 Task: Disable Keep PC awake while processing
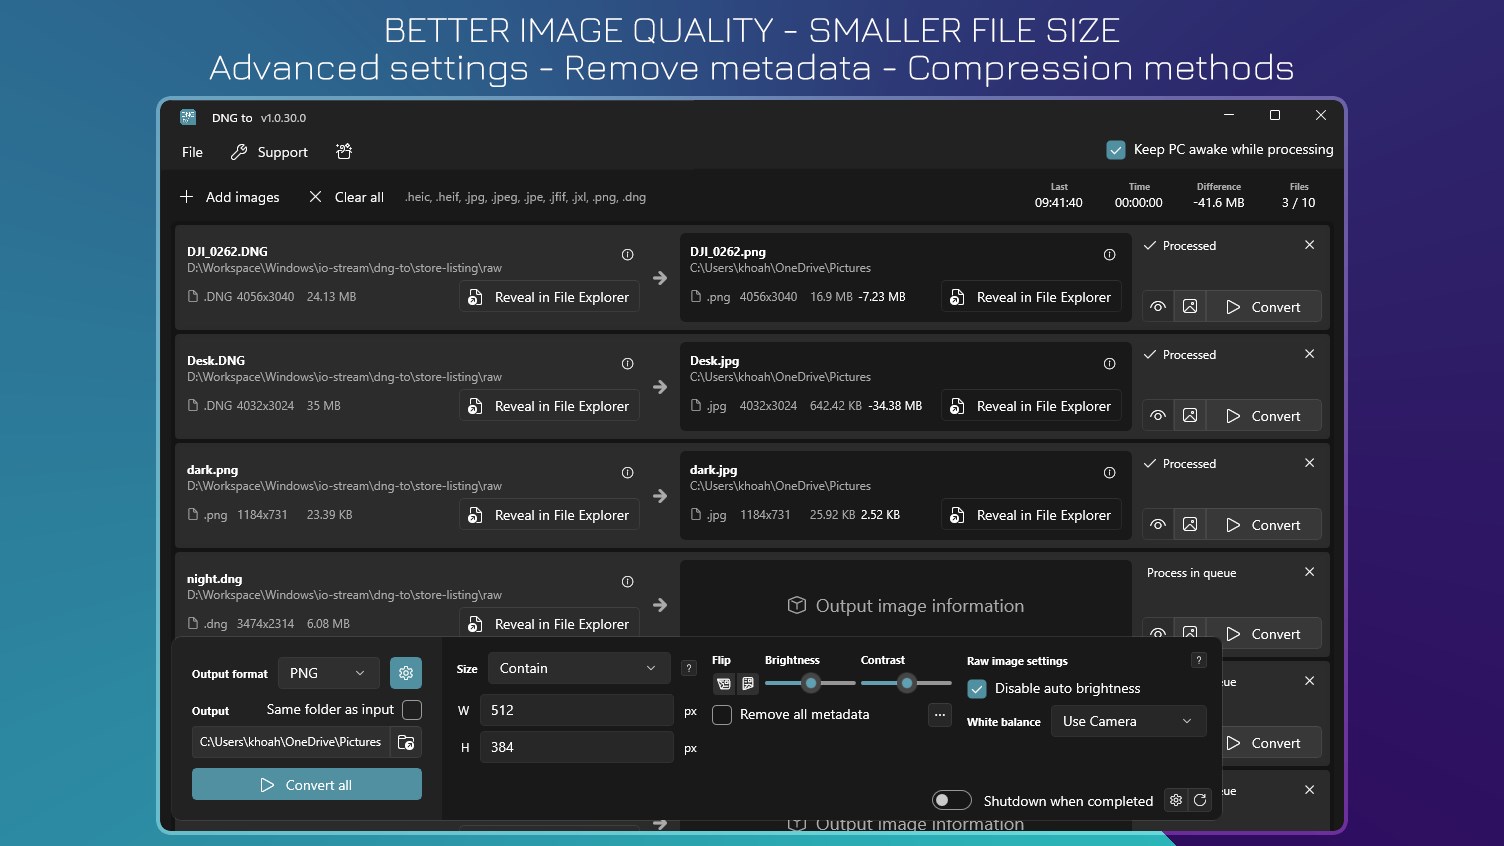[1116, 149]
